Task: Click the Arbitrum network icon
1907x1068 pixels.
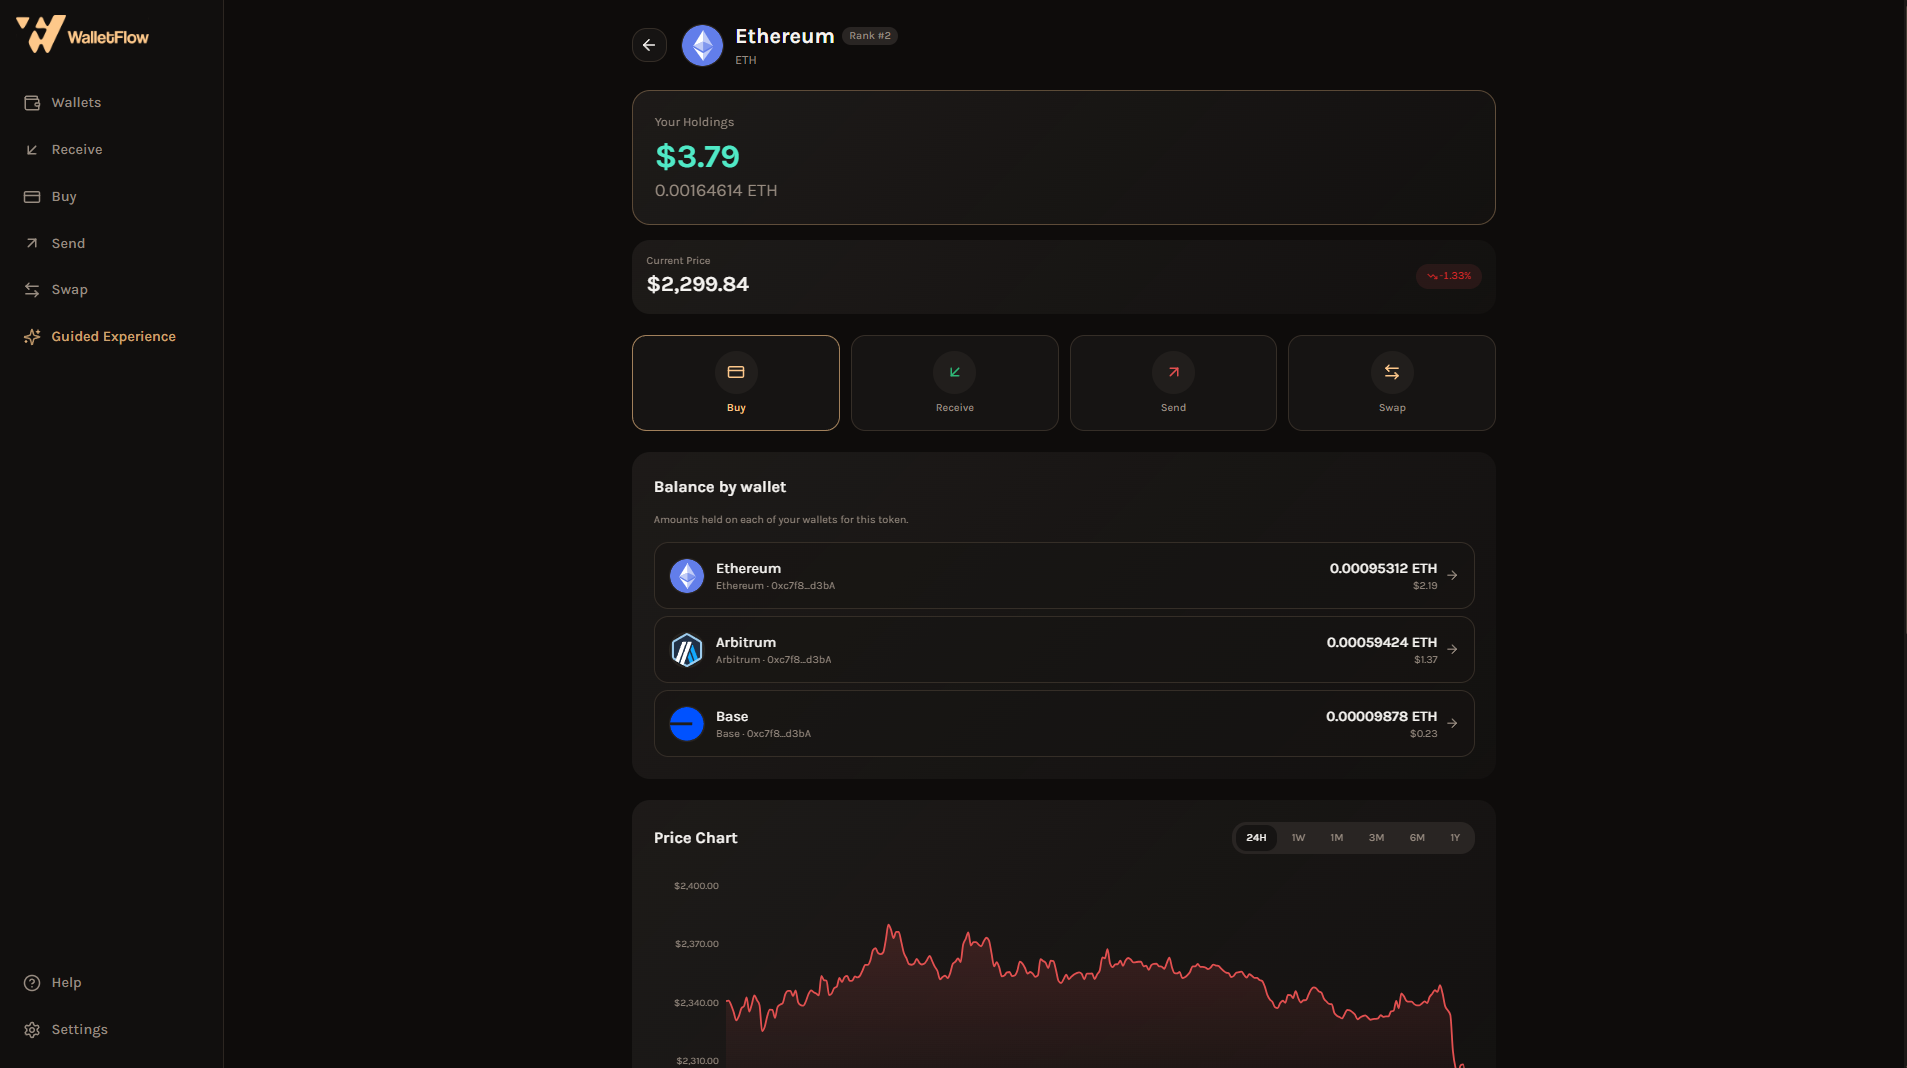Action: click(x=687, y=650)
